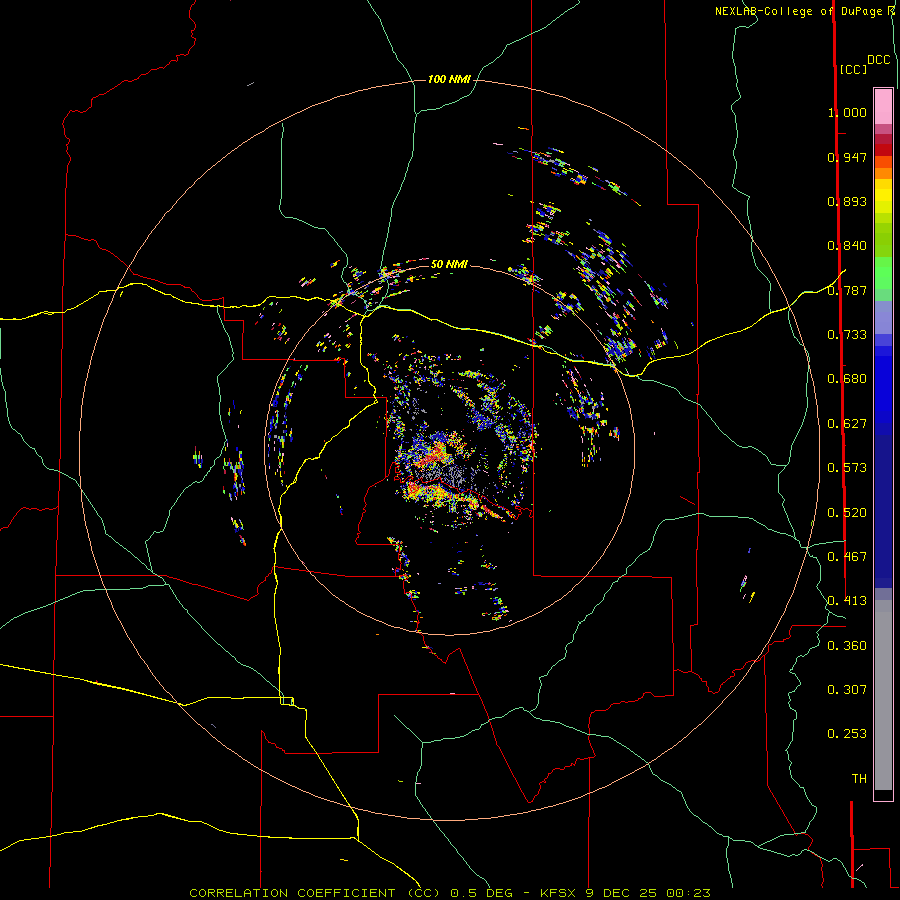
Task: Click the TH threshold label
Action: coord(859,779)
